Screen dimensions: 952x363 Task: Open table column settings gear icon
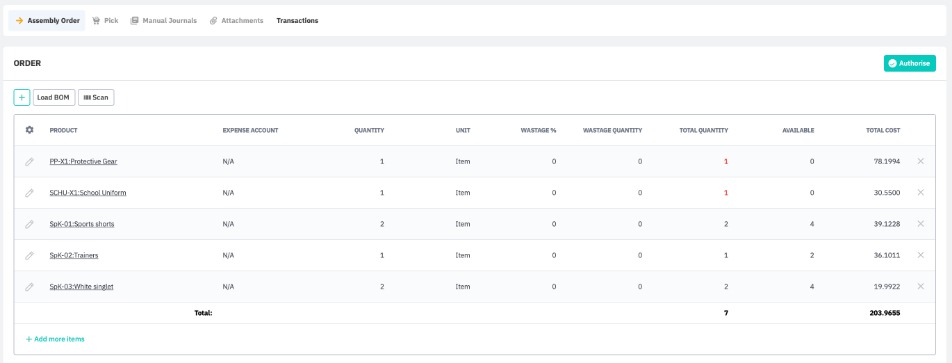(x=29, y=130)
